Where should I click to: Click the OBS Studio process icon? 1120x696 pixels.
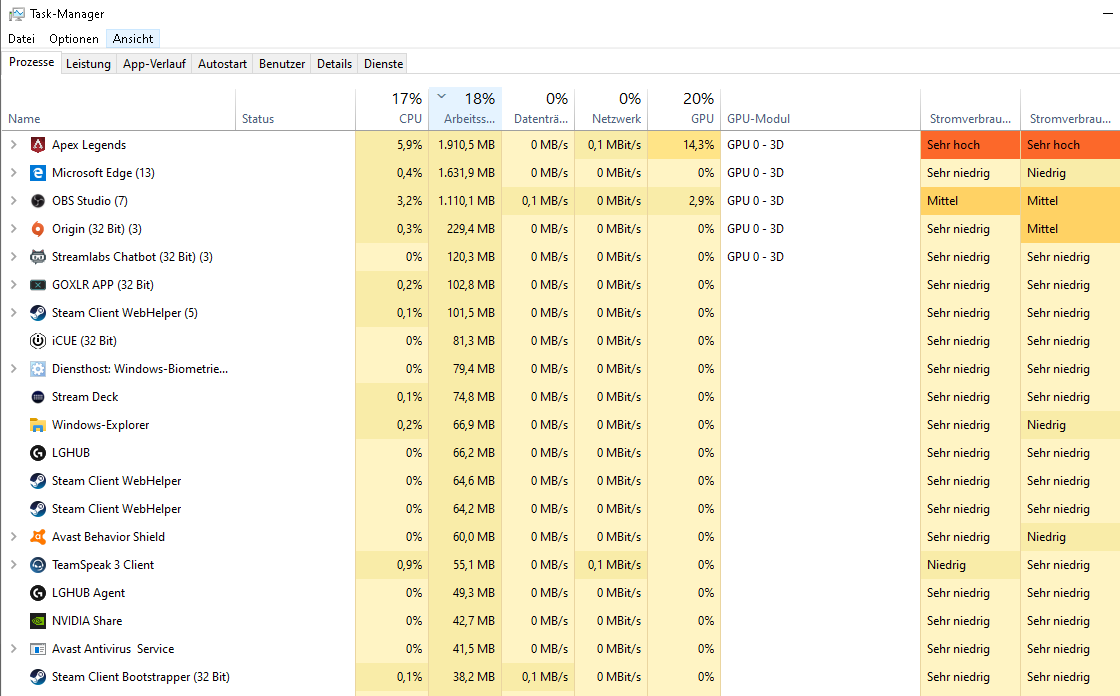point(38,201)
